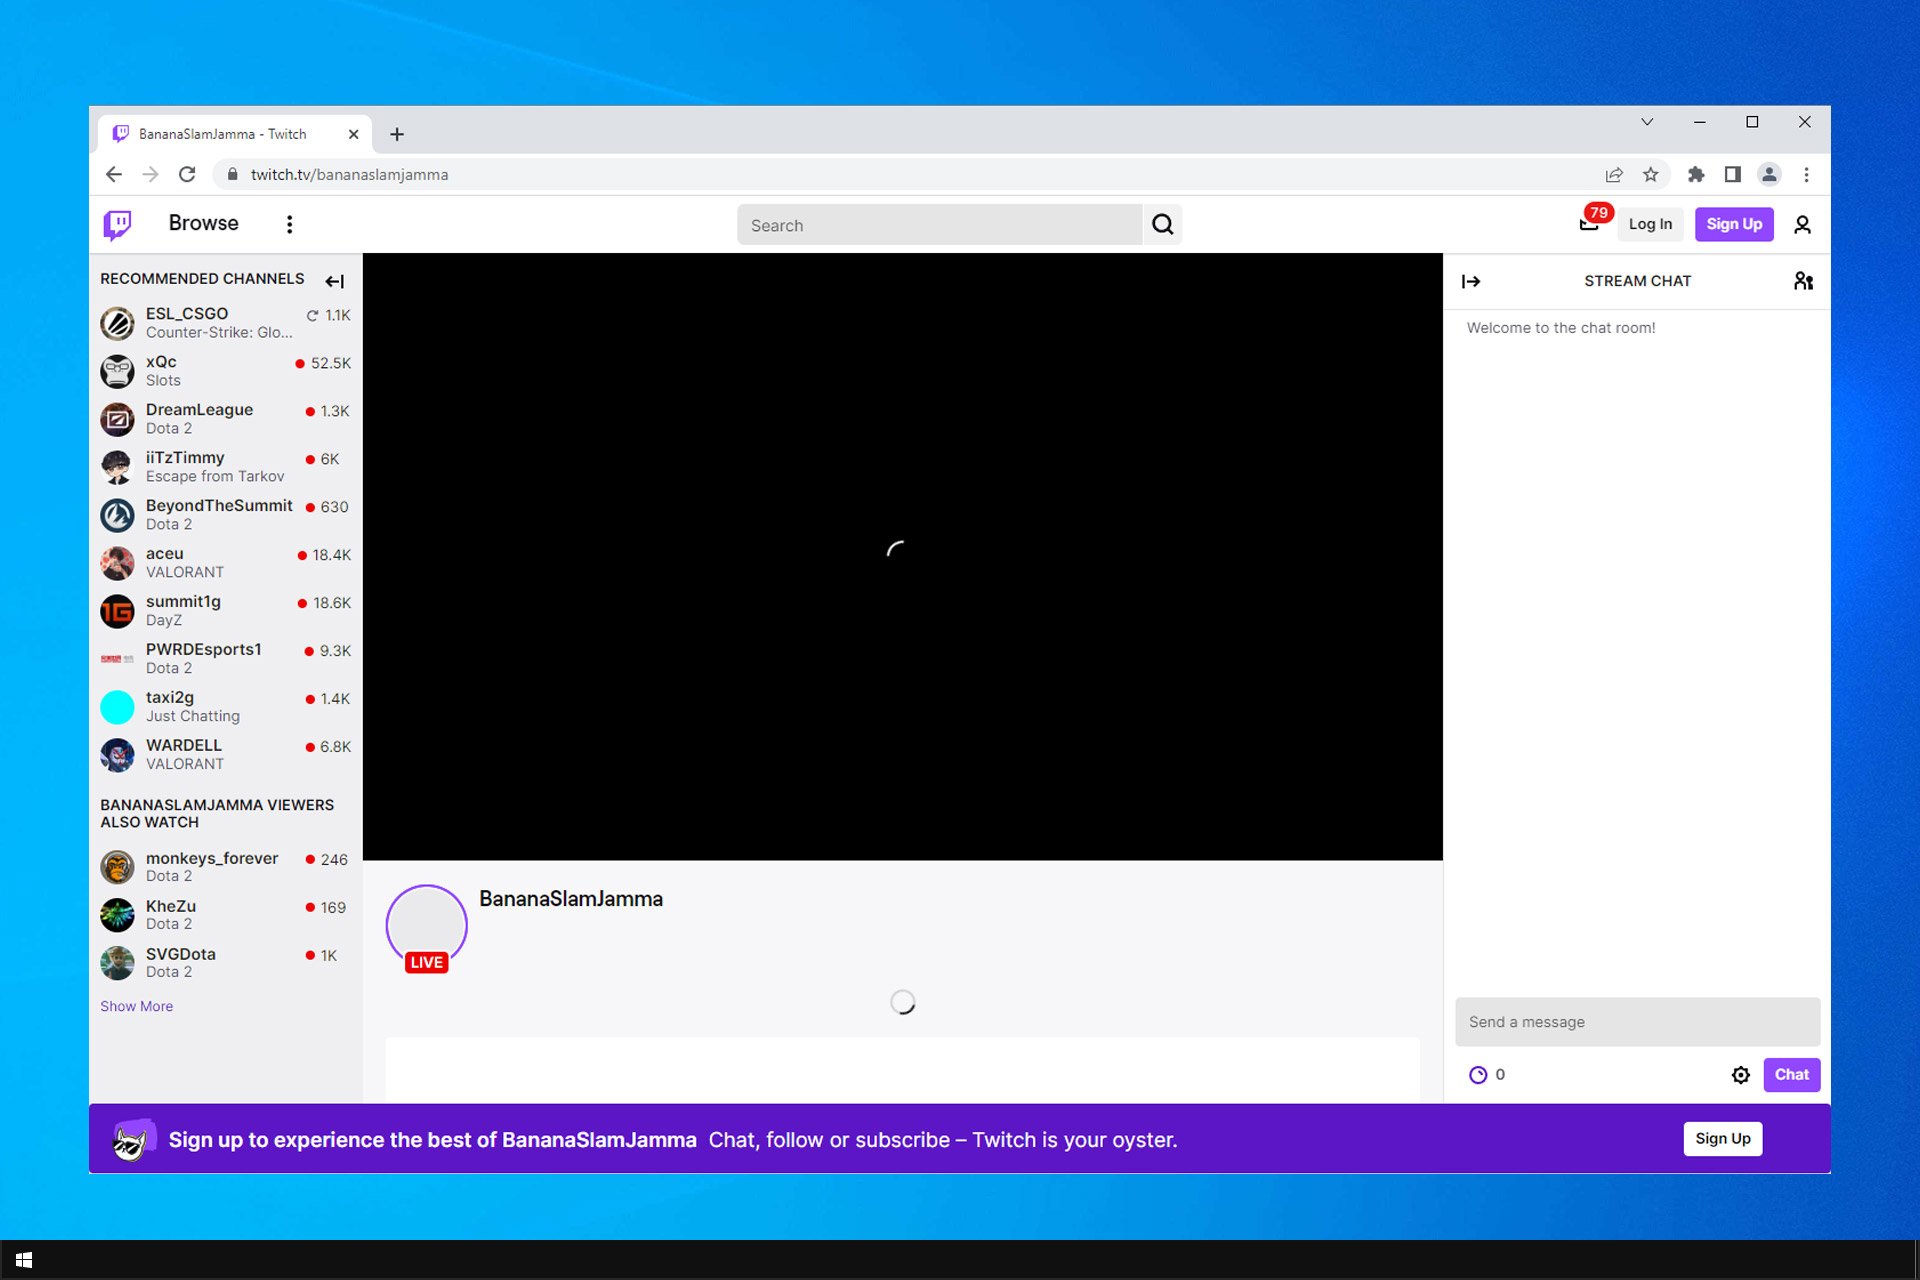Click the site lock icon in address bar

coord(232,174)
